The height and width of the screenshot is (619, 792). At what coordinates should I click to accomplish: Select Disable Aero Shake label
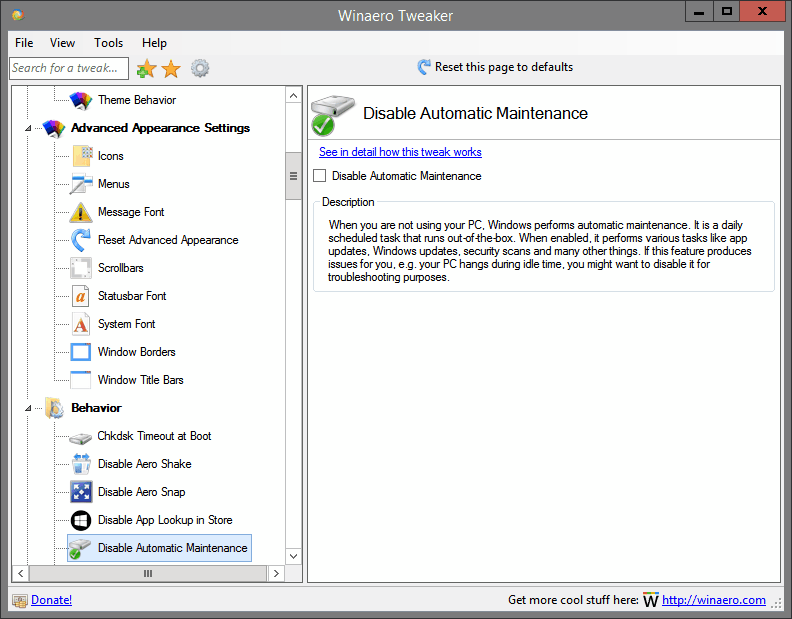(x=144, y=464)
